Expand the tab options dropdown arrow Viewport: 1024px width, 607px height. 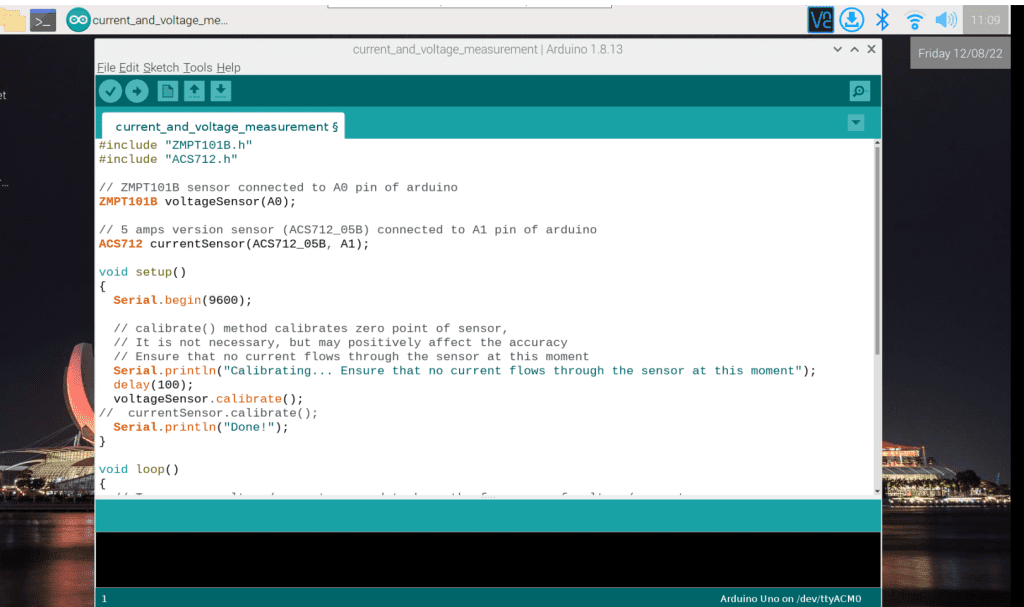[x=855, y=123]
